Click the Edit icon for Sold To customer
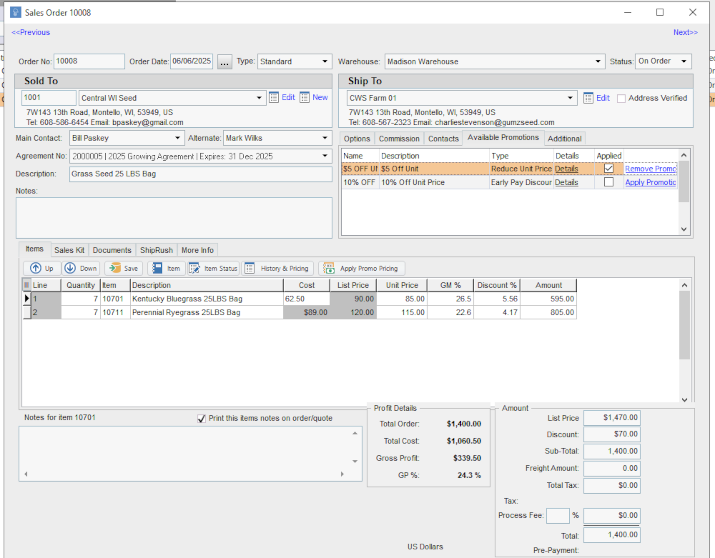This screenshot has width=715, height=558. point(274,98)
